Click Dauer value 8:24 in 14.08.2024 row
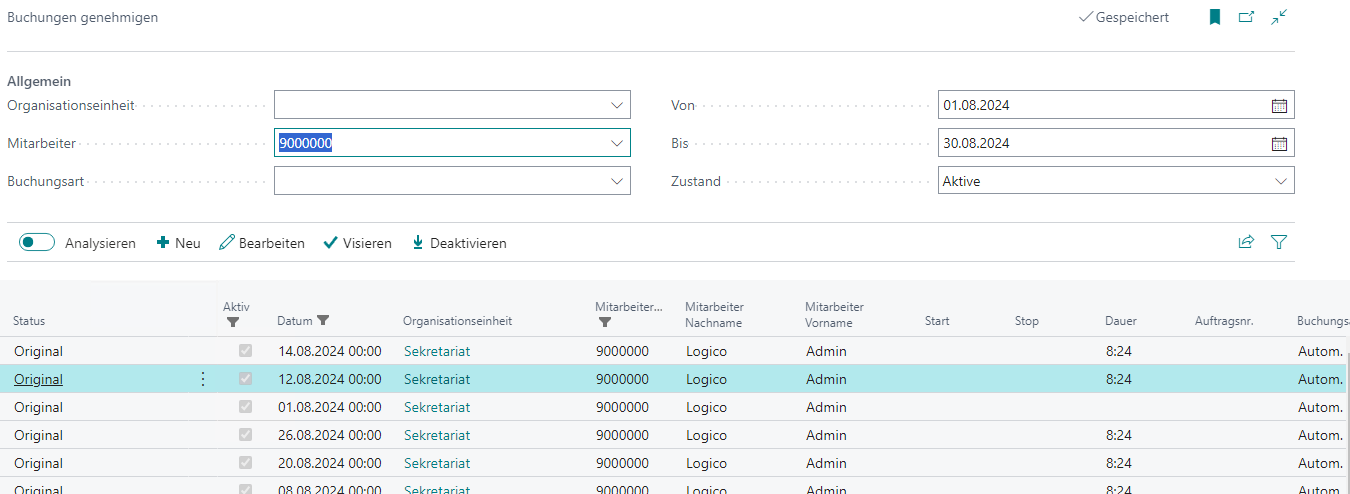The image size is (1350, 494). point(1119,351)
